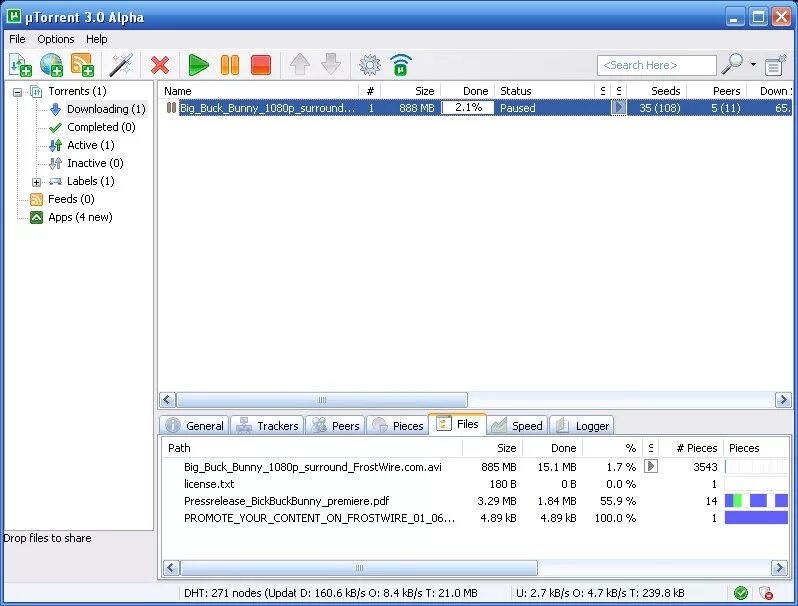The width and height of the screenshot is (798, 606).
Task: Click the Add Torrent toolbar icon
Action: click(x=20, y=65)
